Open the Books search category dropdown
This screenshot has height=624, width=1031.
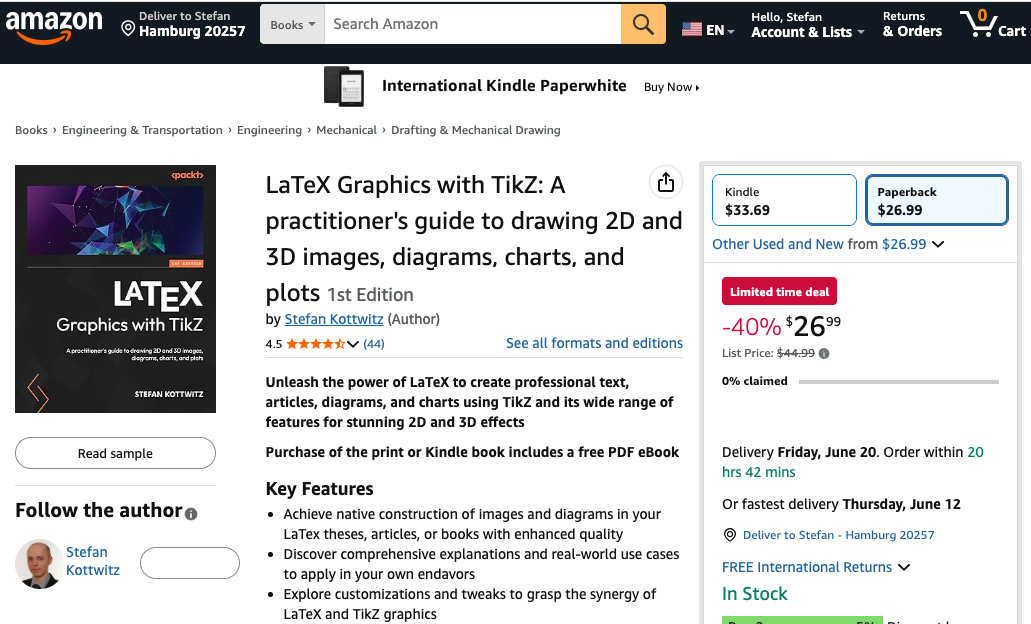point(292,24)
